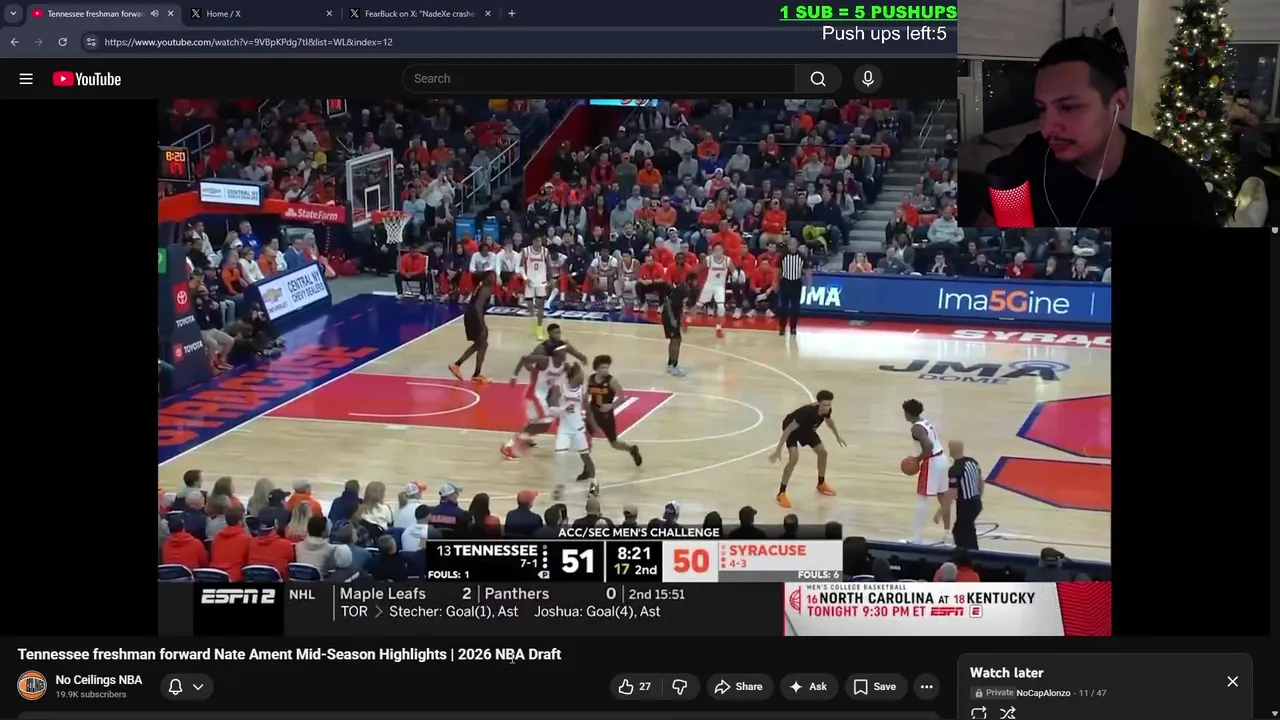This screenshot has width=1280, height=720.
Task: Pause video by clicking the player
Action: [634, 367]
